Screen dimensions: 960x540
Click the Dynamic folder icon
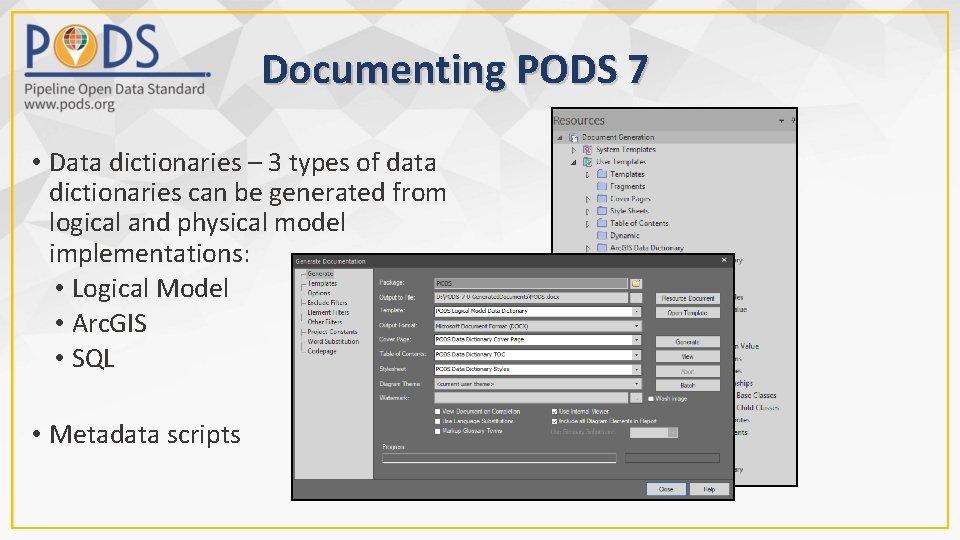(x=602, y=235)
